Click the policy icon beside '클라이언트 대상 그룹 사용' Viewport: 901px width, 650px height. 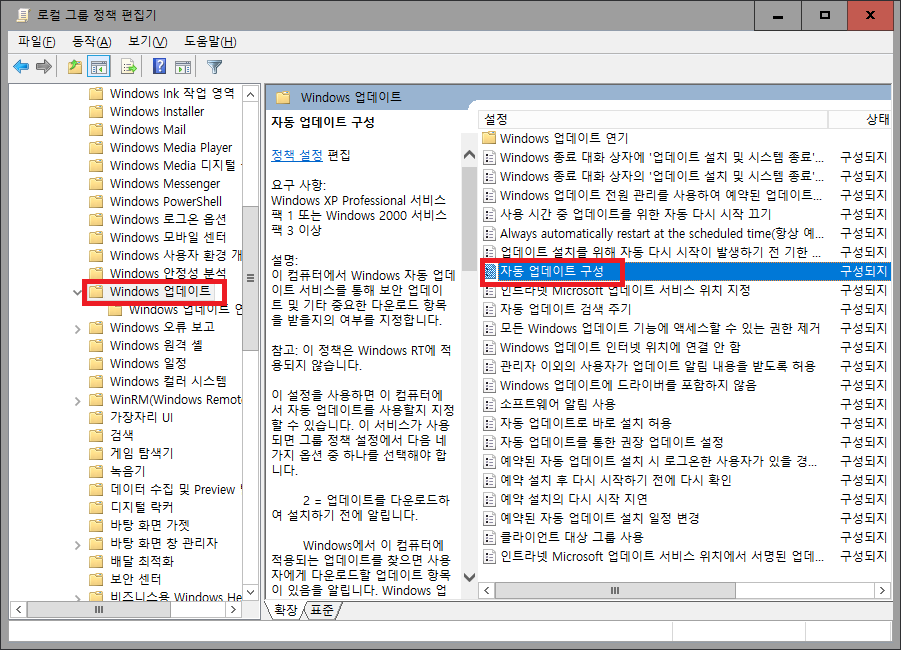coord(490,537)
